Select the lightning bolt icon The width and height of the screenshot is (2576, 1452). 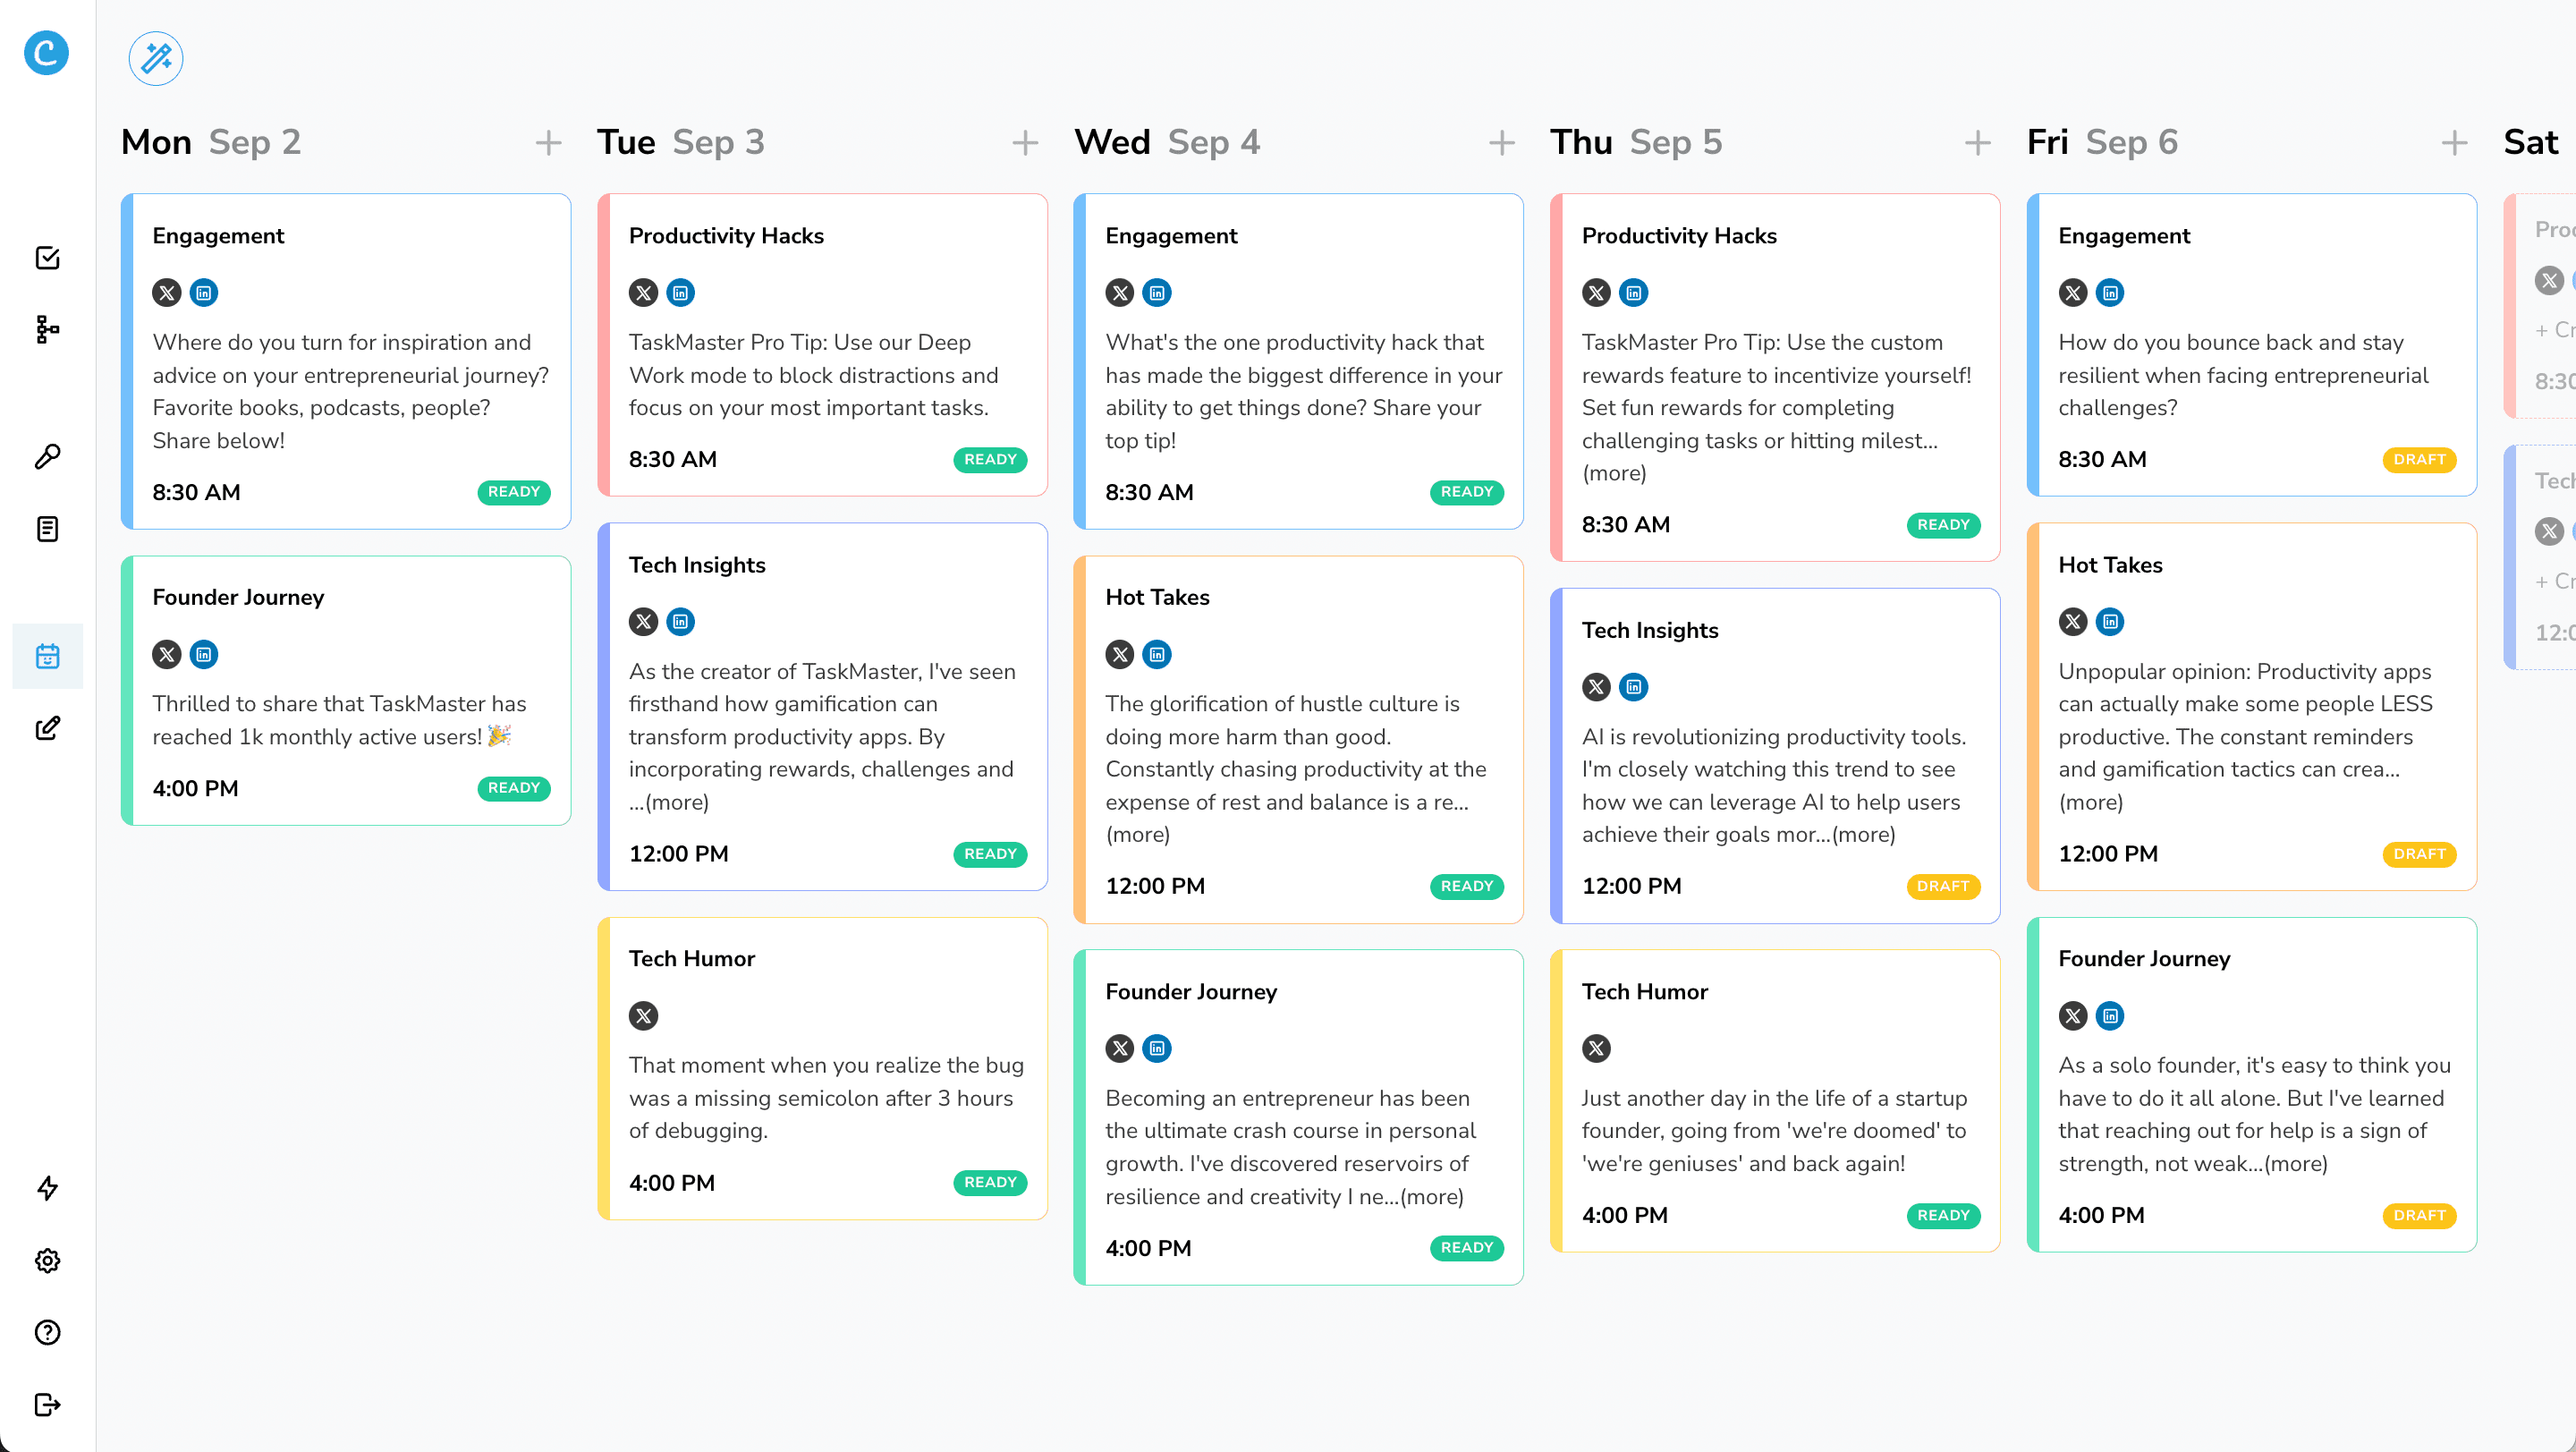point(47,1186)
